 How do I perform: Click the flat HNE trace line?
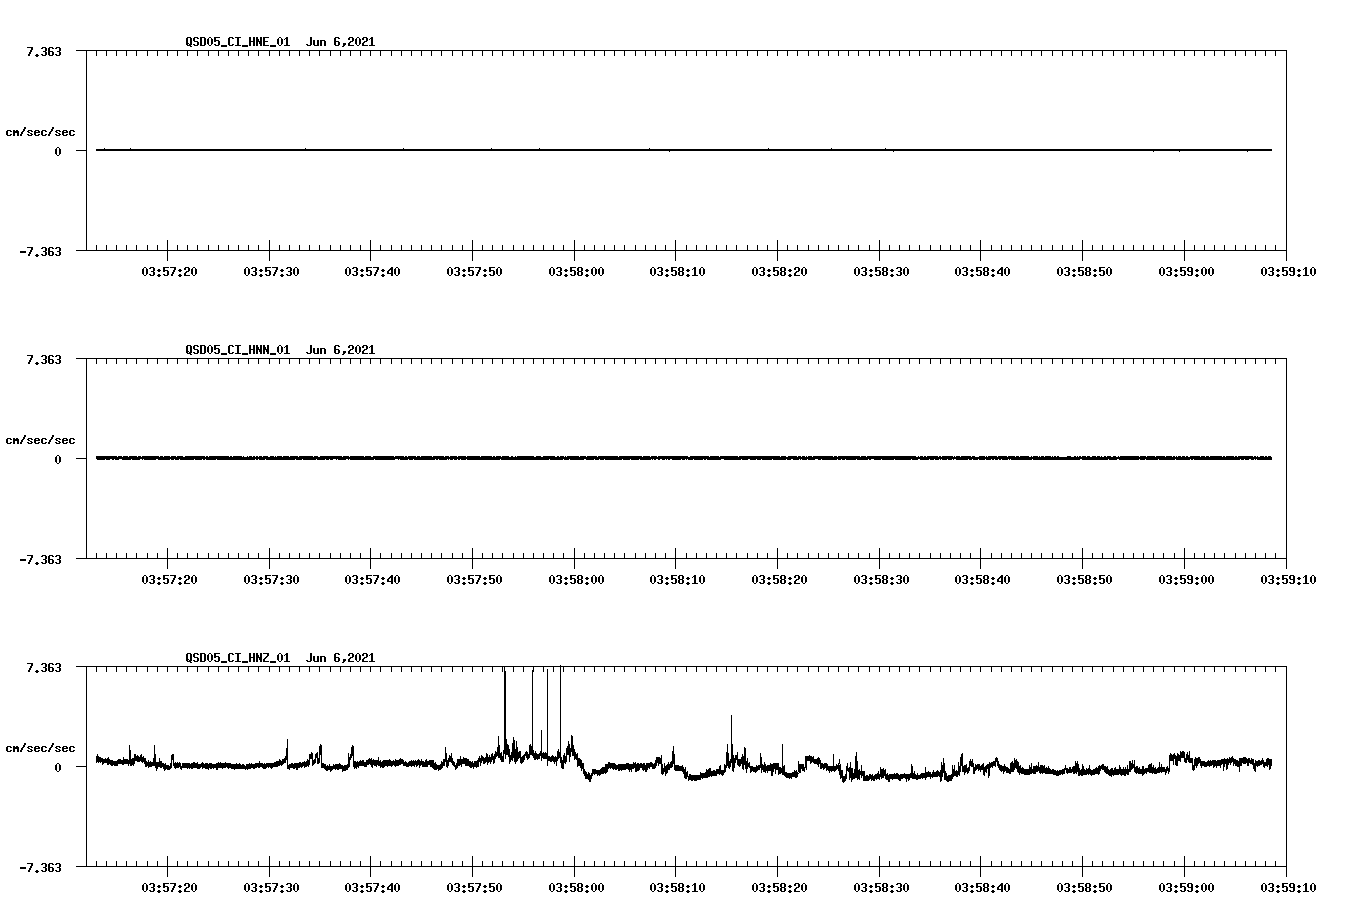coord(684,150)
